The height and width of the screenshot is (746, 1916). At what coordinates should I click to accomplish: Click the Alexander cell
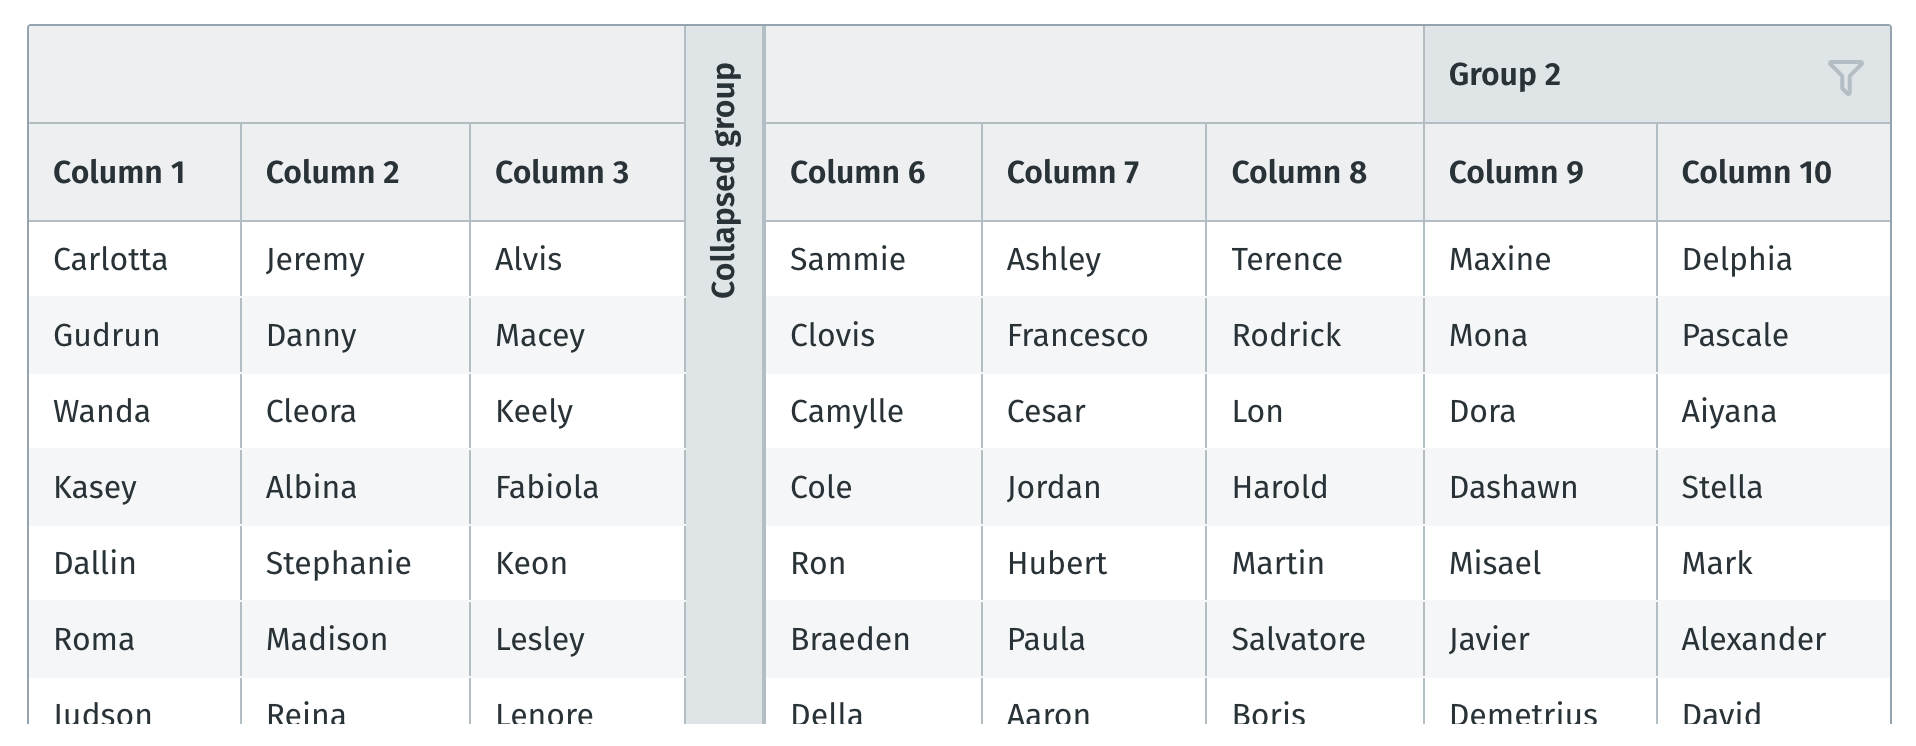pyautogui.click(x=1774, y=639)
